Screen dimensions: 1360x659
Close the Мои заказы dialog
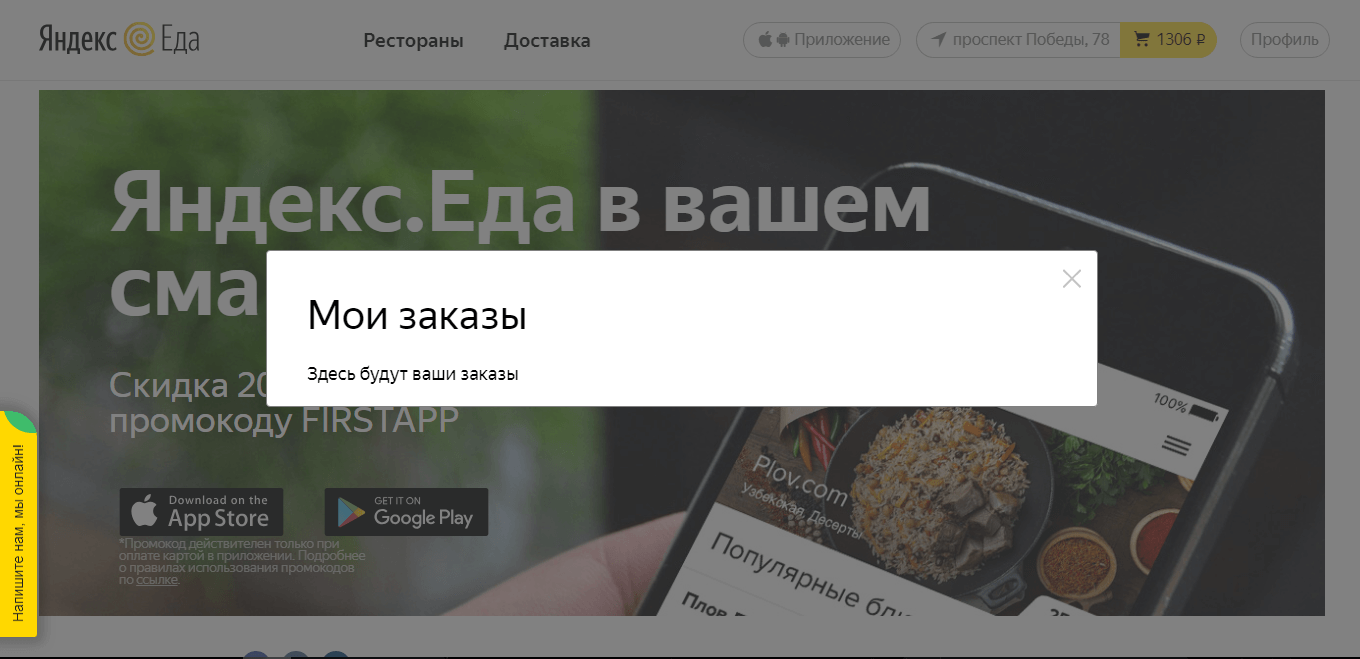1072,279
